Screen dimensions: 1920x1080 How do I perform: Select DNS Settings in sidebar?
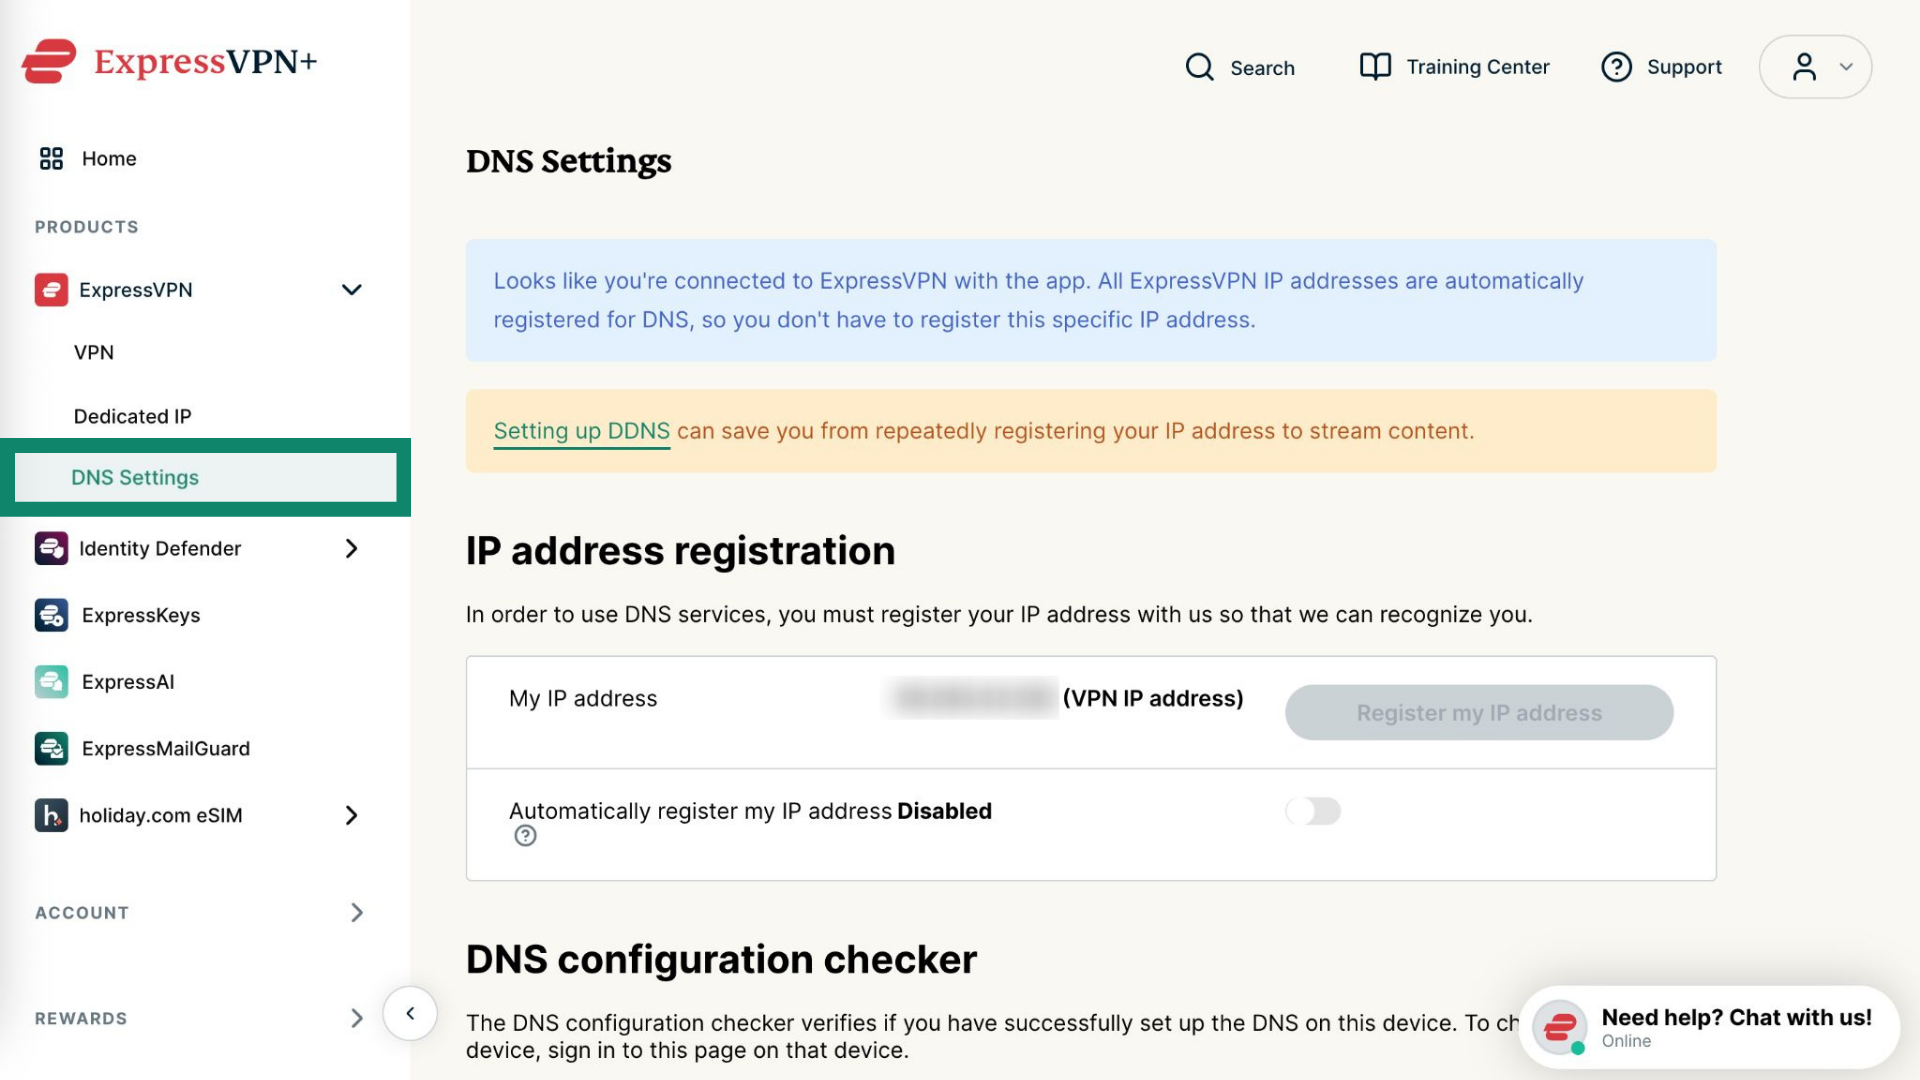point(205,478)
